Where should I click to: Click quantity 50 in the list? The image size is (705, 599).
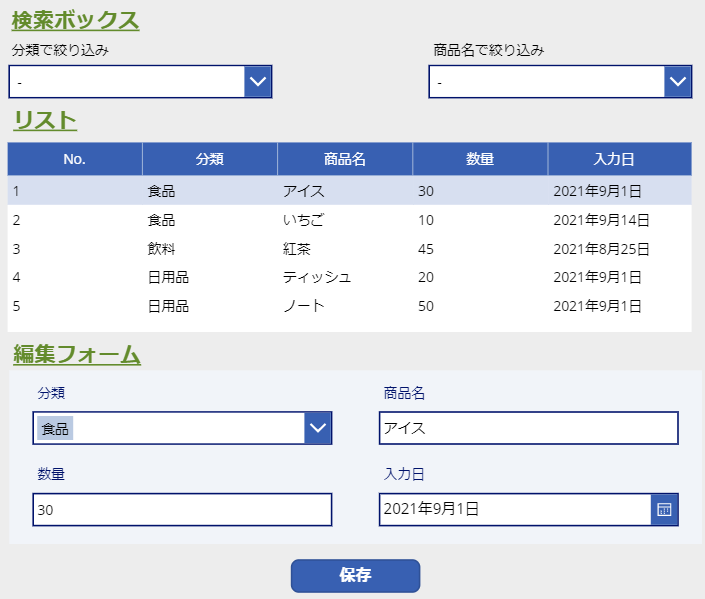coord(426,306)
